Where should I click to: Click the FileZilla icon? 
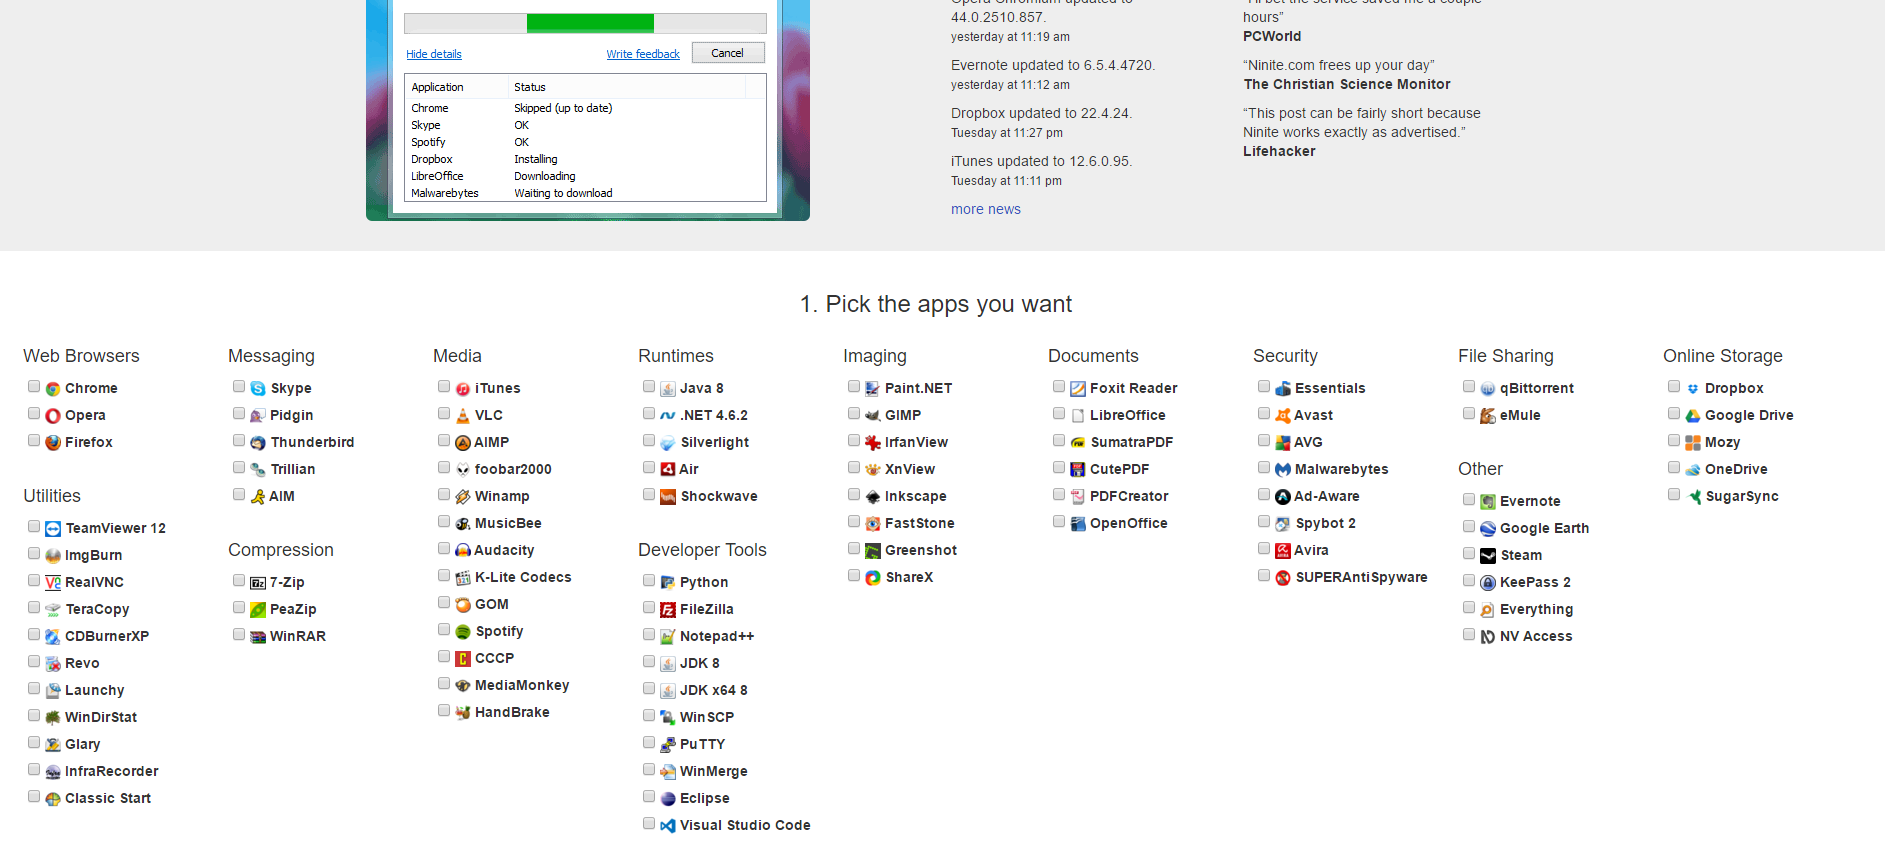tap(668, 610)
